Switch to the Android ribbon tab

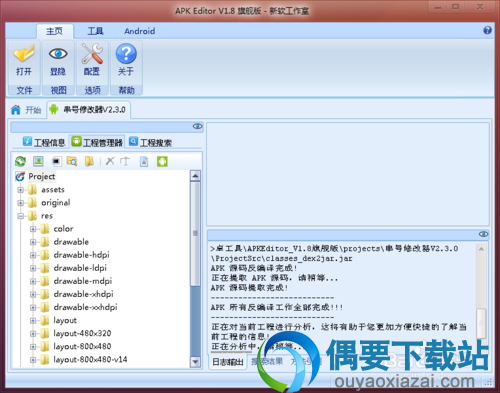(139, 31)
